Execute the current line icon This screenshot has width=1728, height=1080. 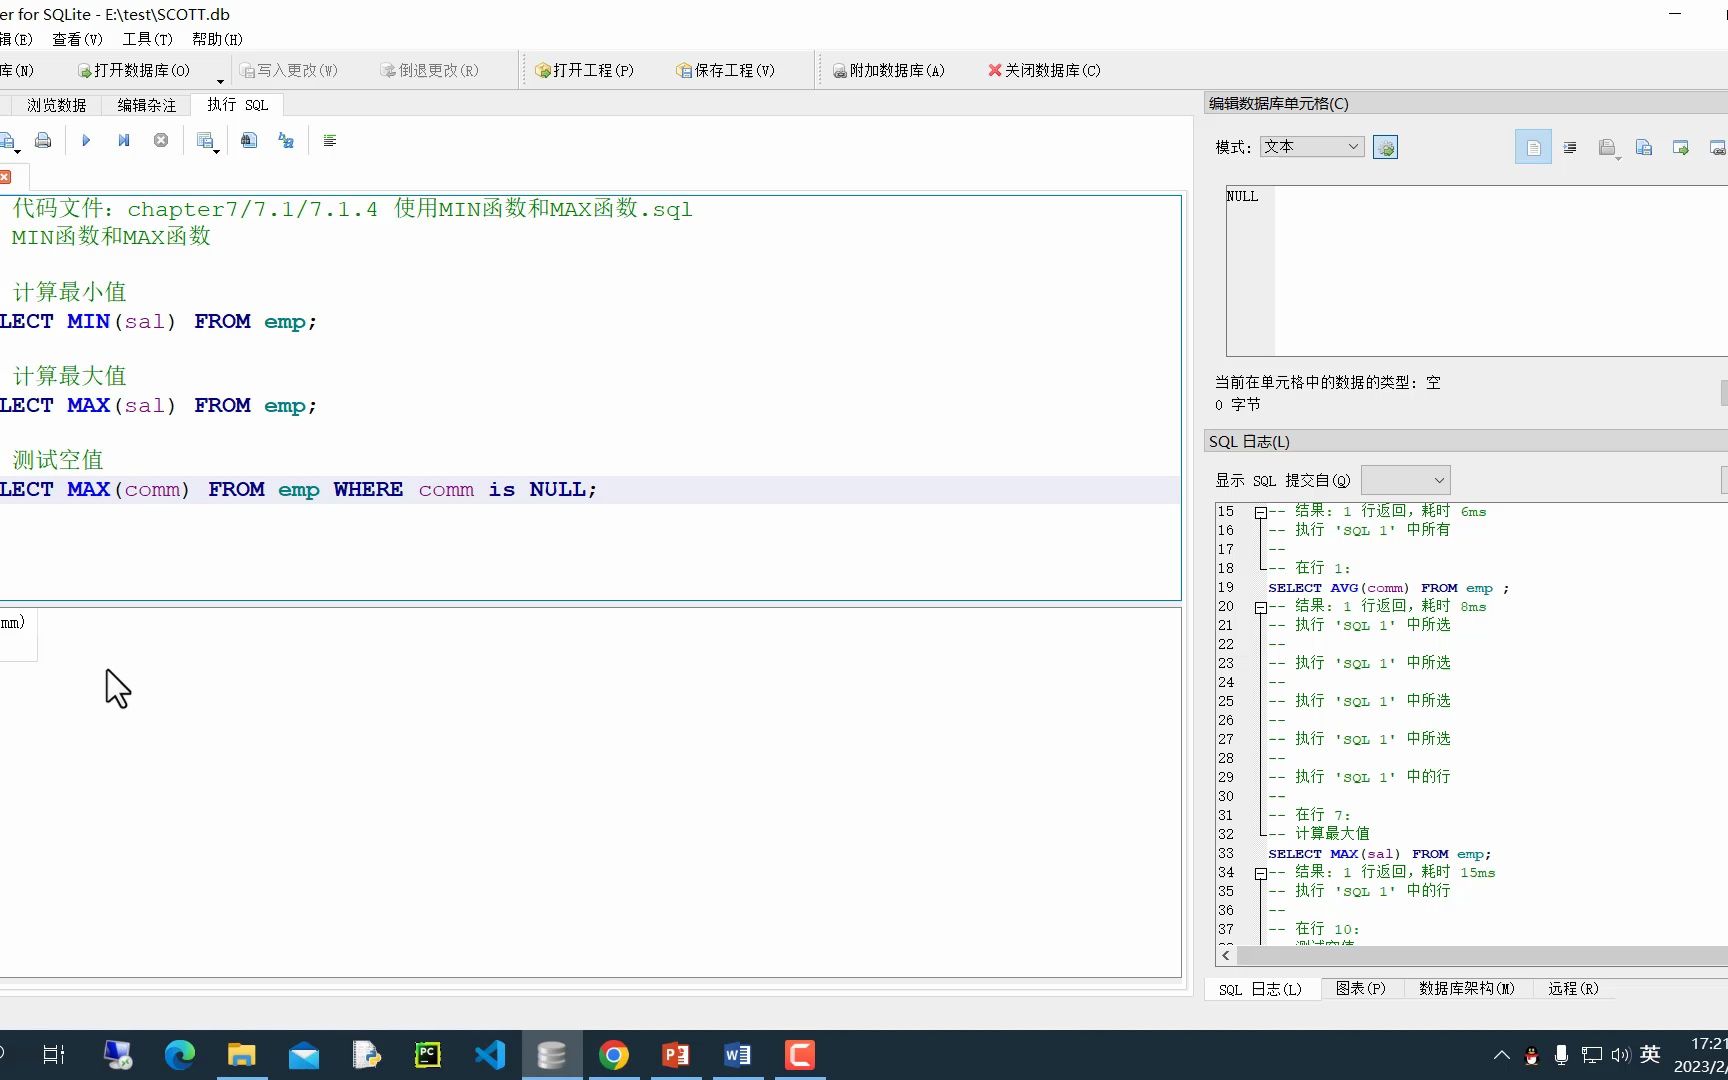(x=124, y=141)
